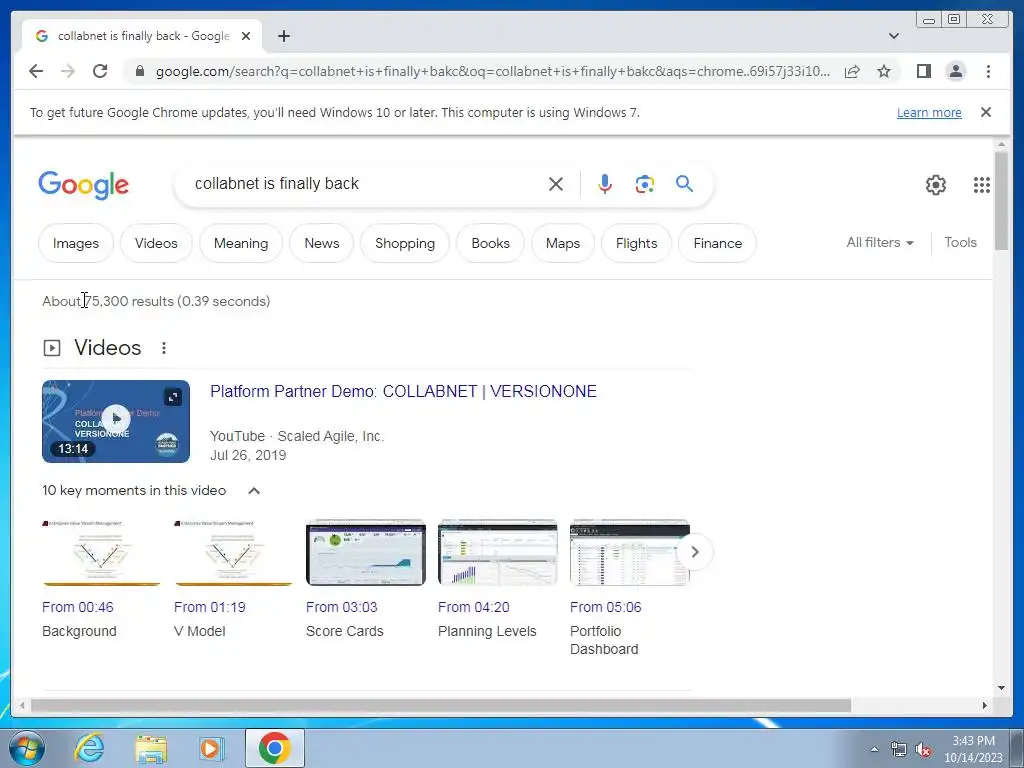Launch Internet Explorer from taskbar
The width and height of the screenshot is (1024, 768).
[x=89, y=748]
